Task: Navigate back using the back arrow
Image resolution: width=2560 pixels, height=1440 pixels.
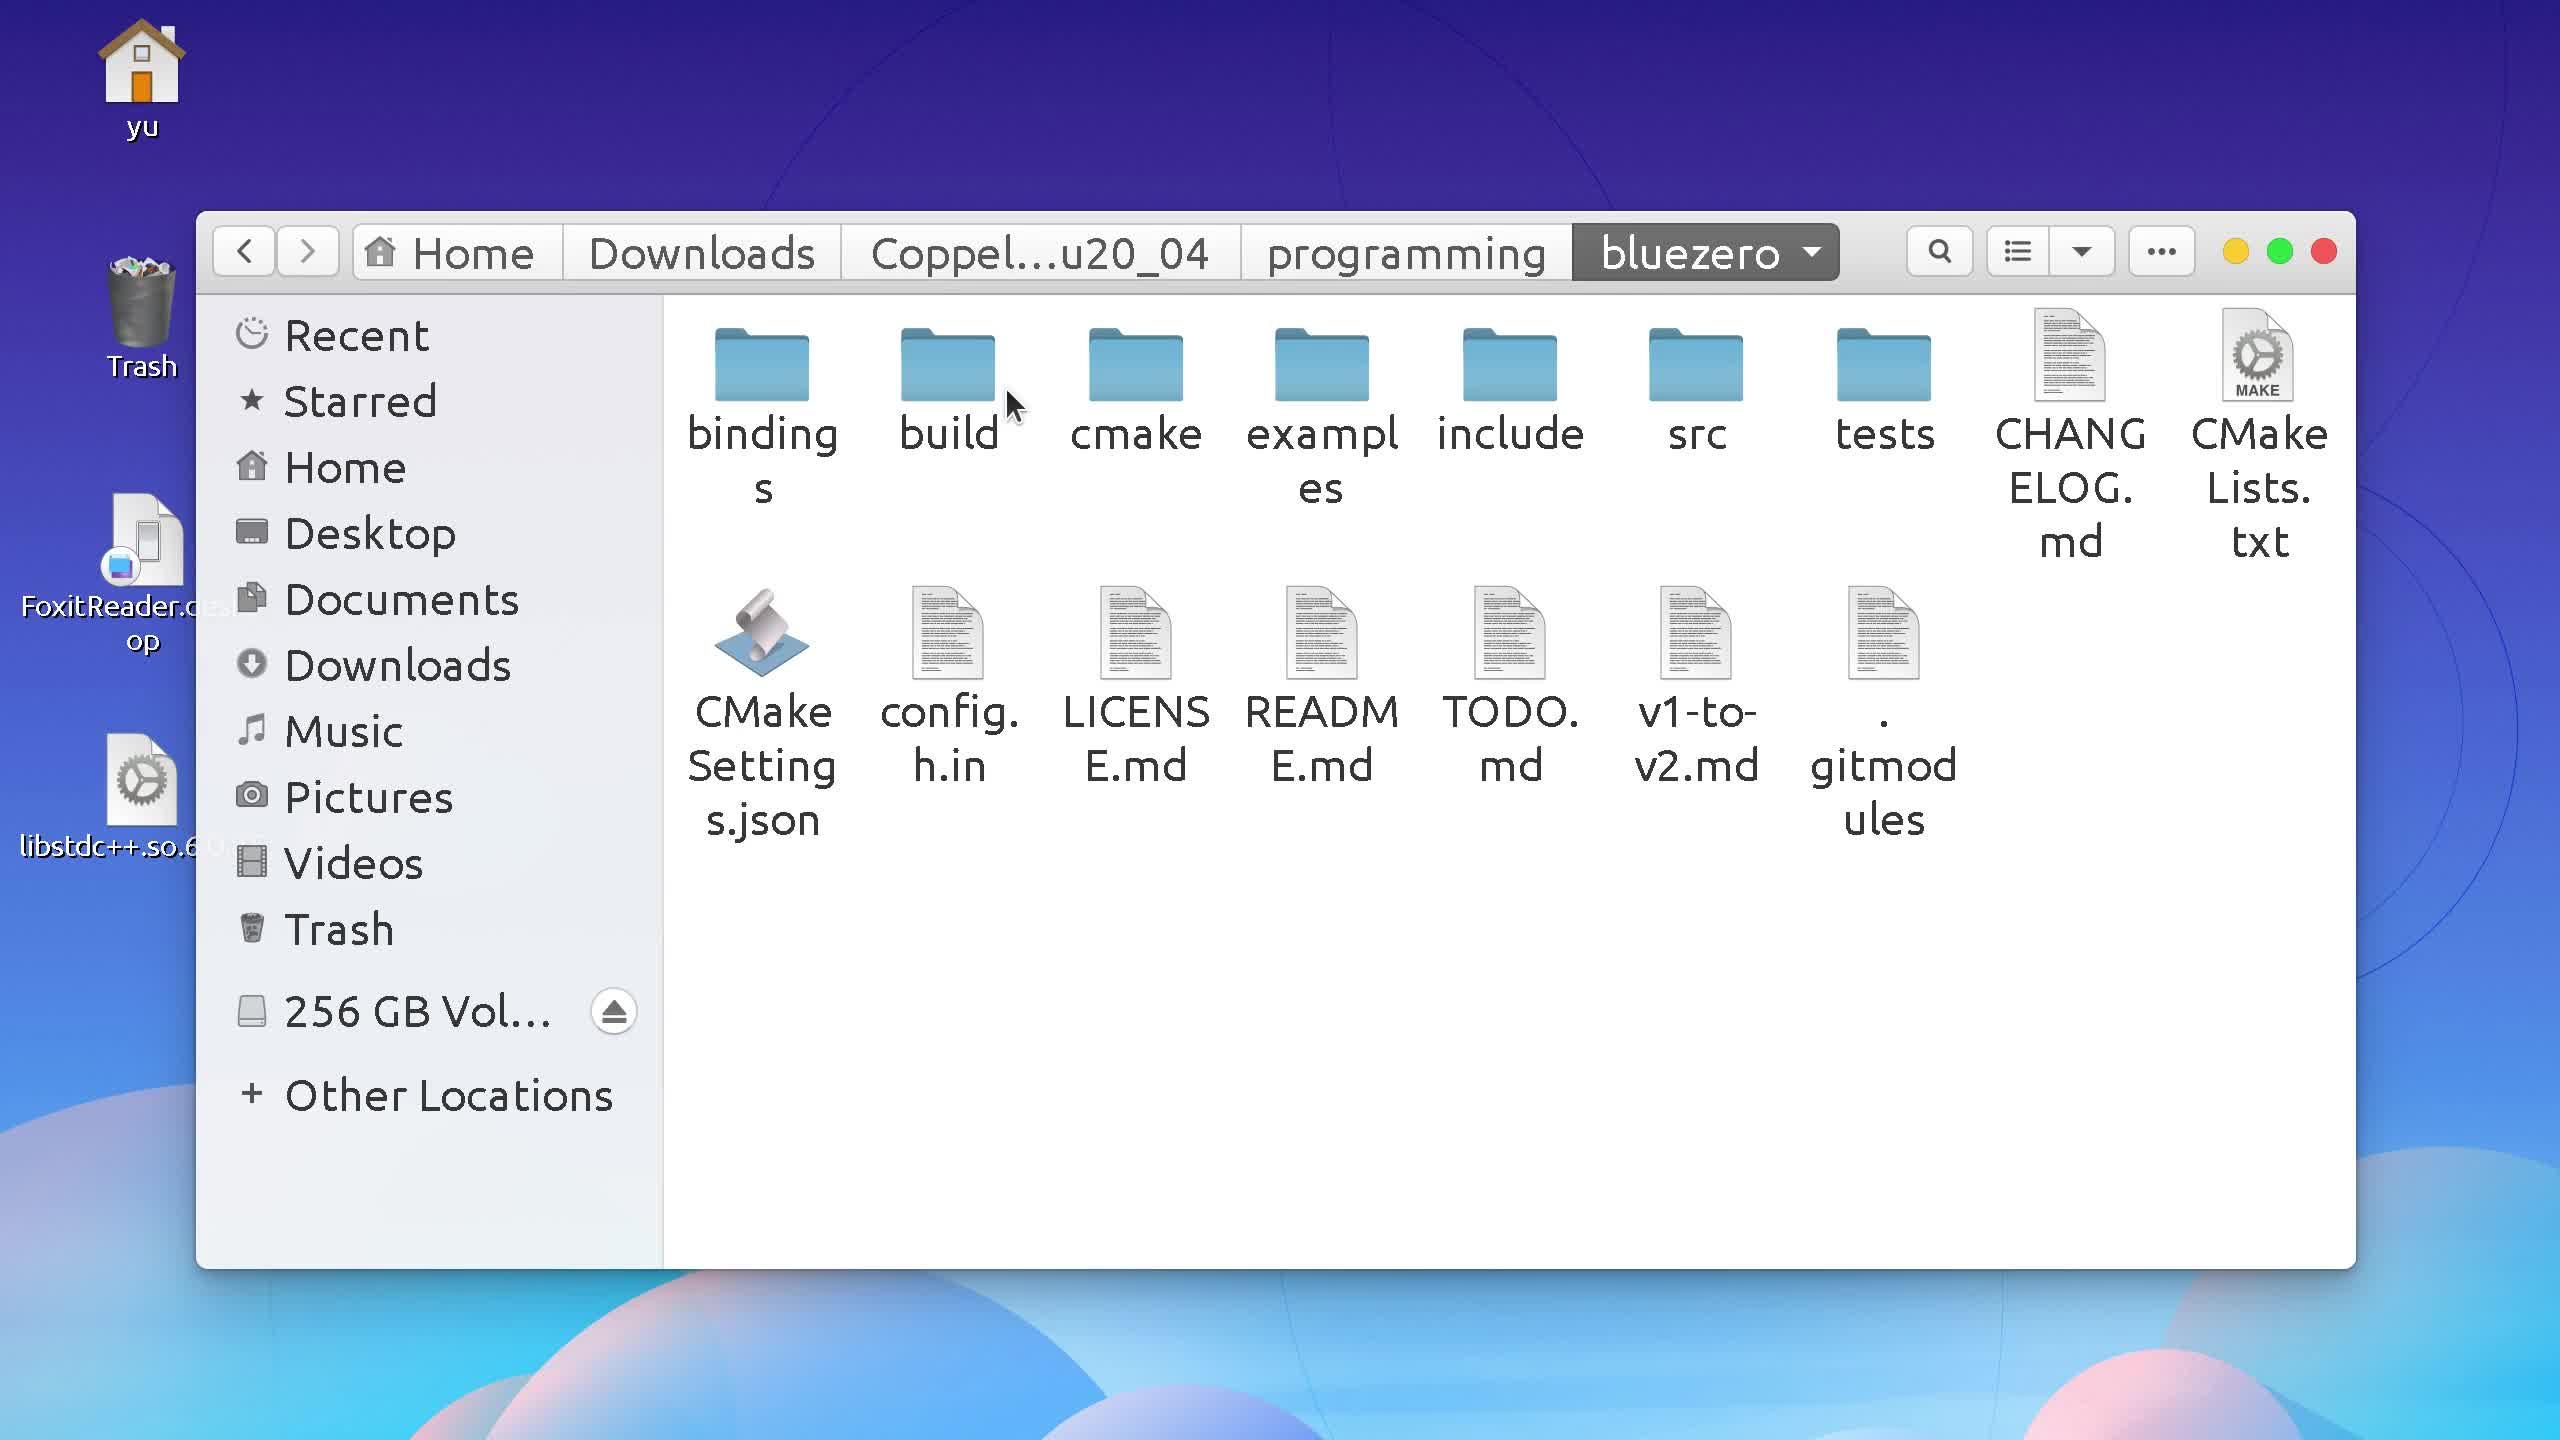Action: point(244,251)
